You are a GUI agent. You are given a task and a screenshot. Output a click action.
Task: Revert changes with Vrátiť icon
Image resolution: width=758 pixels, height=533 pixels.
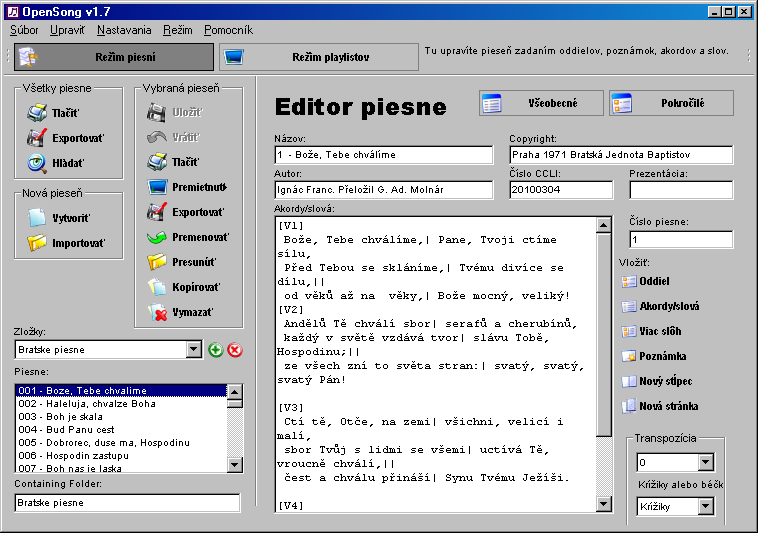pyautogui.click(x=157, y=137)
